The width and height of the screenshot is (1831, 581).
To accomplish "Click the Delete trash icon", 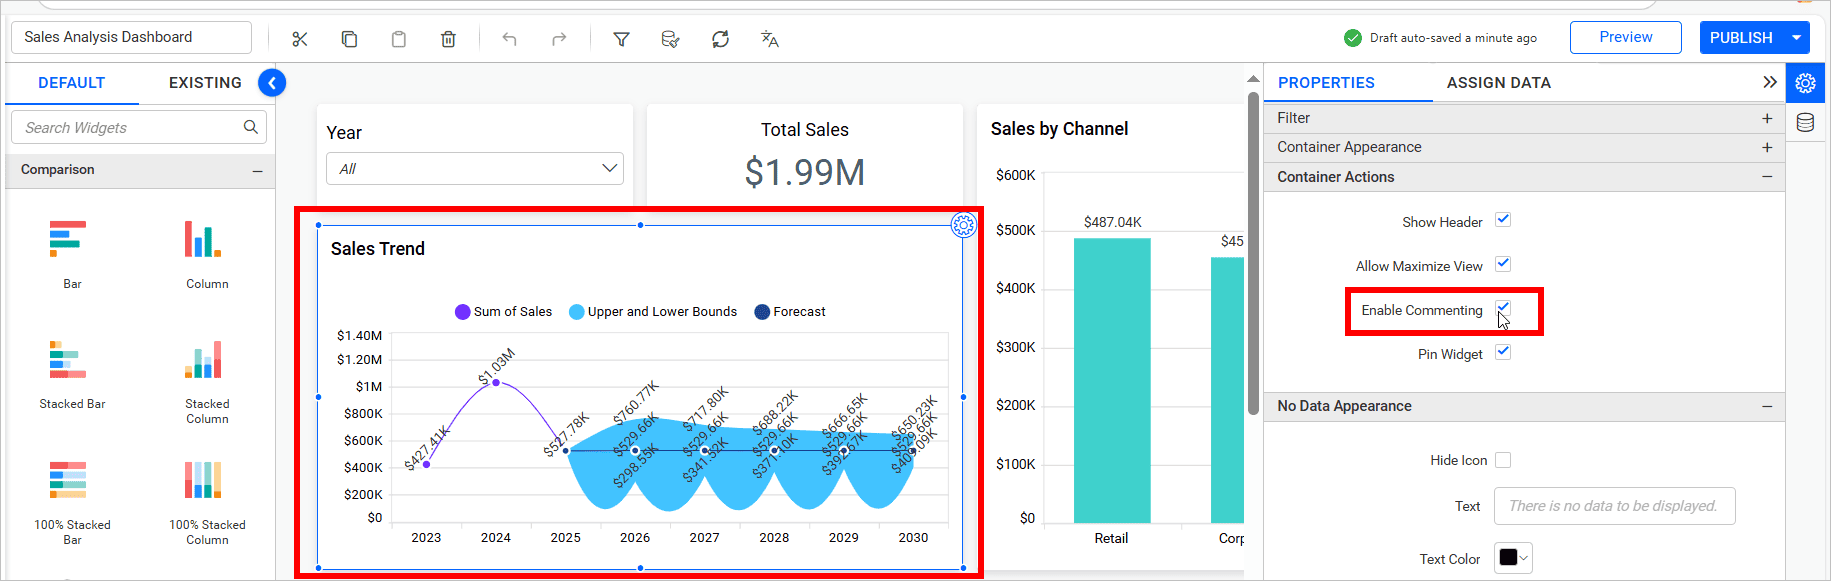I will (448, 39).
